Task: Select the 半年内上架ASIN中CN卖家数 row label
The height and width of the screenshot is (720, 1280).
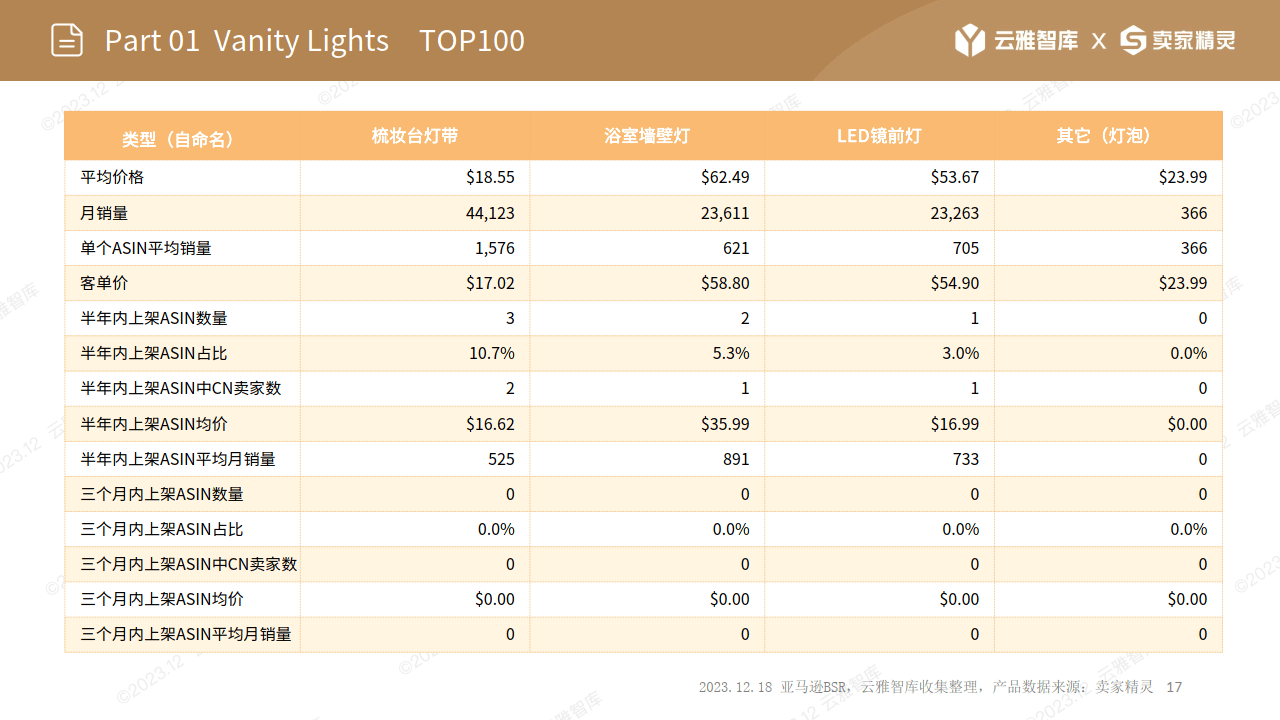Action: [181, 388]
